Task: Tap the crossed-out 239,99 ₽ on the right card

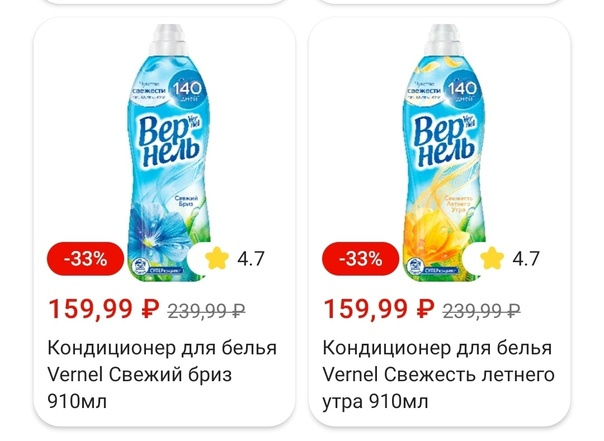Action: pyautogui.click(x=481, y=310)
